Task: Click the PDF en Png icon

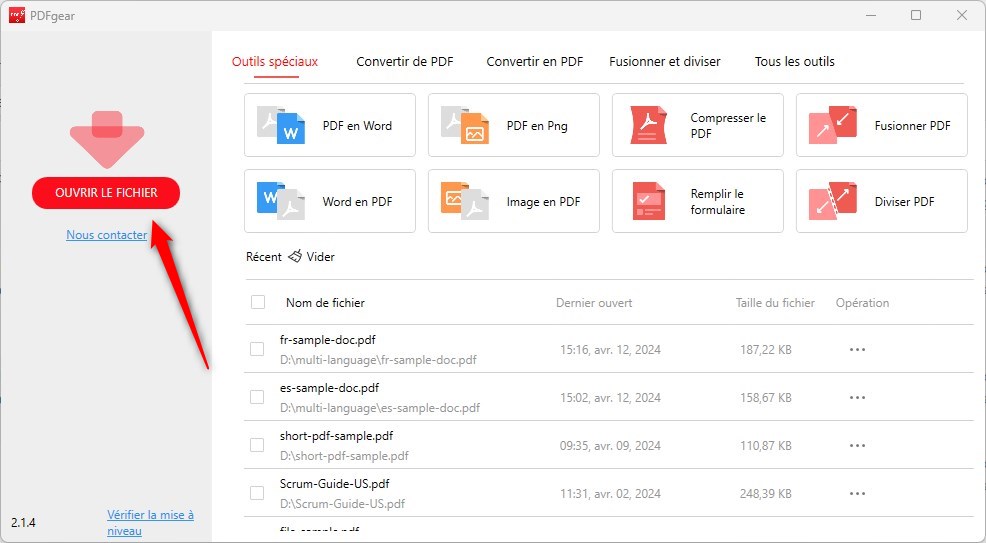Action: (x=465, y=125)
